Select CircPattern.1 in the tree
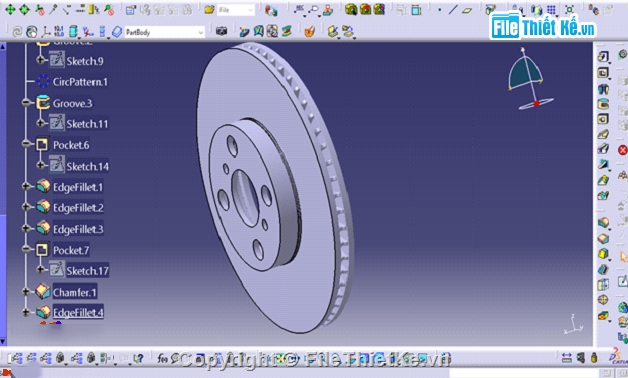 click(80, 82)
